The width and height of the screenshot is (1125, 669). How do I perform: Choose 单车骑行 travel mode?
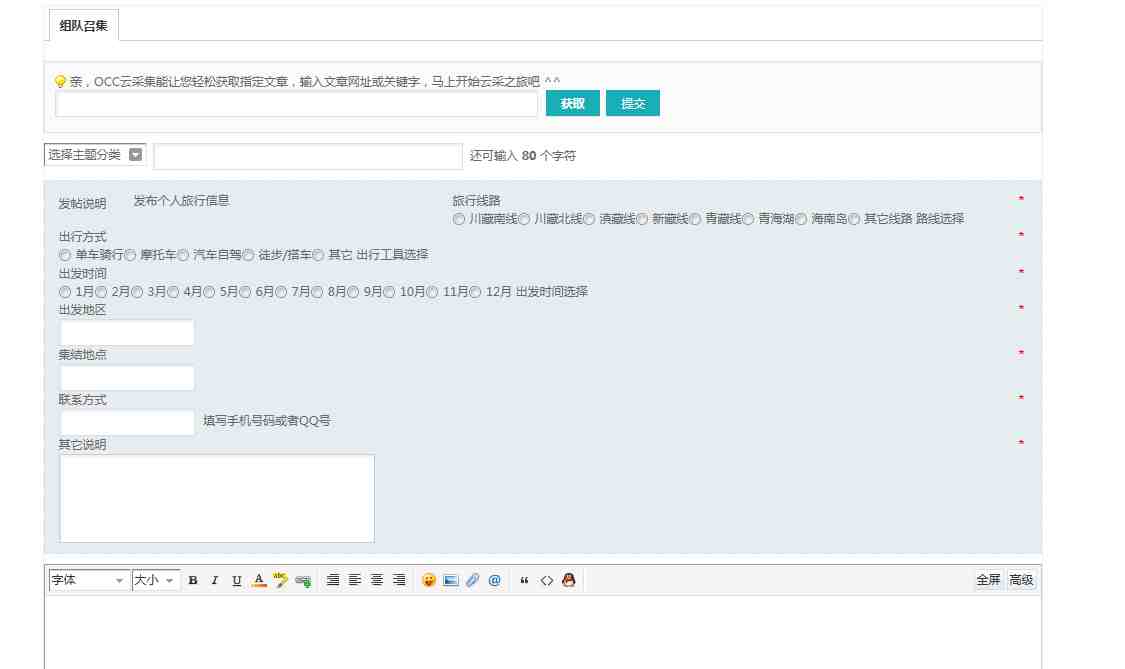pos(65,255)
